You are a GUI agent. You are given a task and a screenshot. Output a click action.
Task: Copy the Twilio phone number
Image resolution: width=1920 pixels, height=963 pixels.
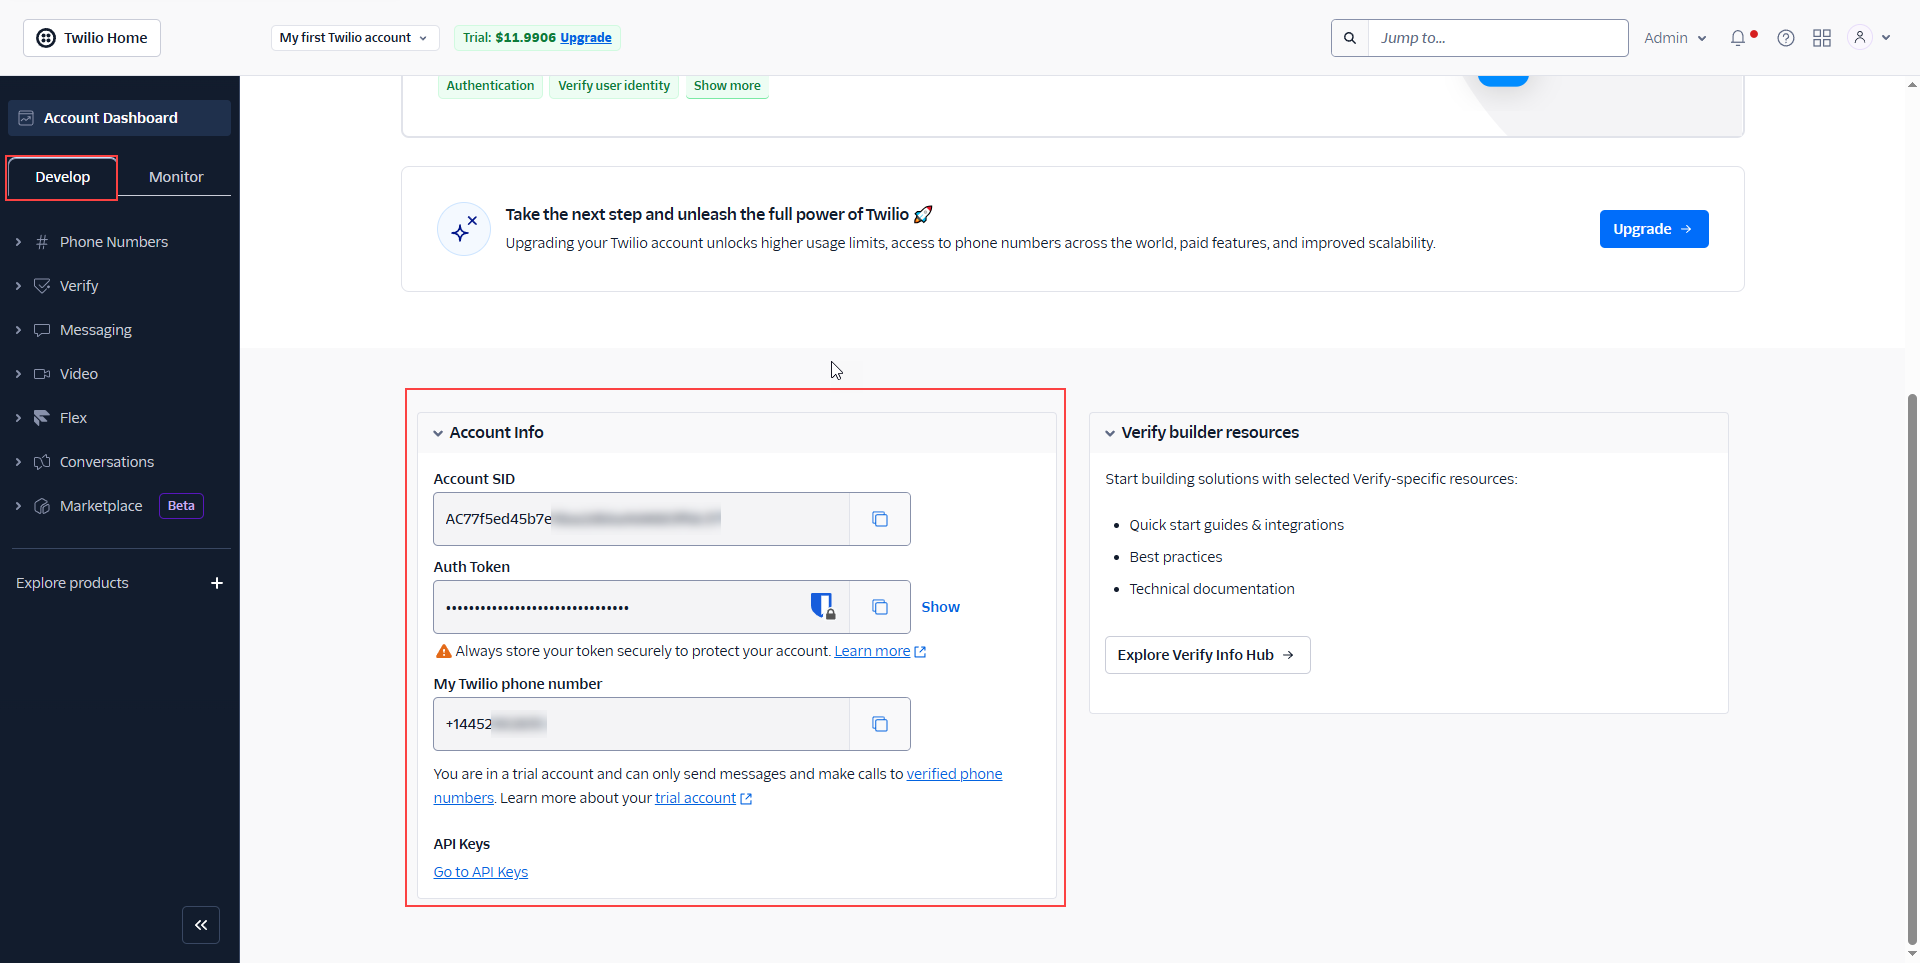[879, 724]
